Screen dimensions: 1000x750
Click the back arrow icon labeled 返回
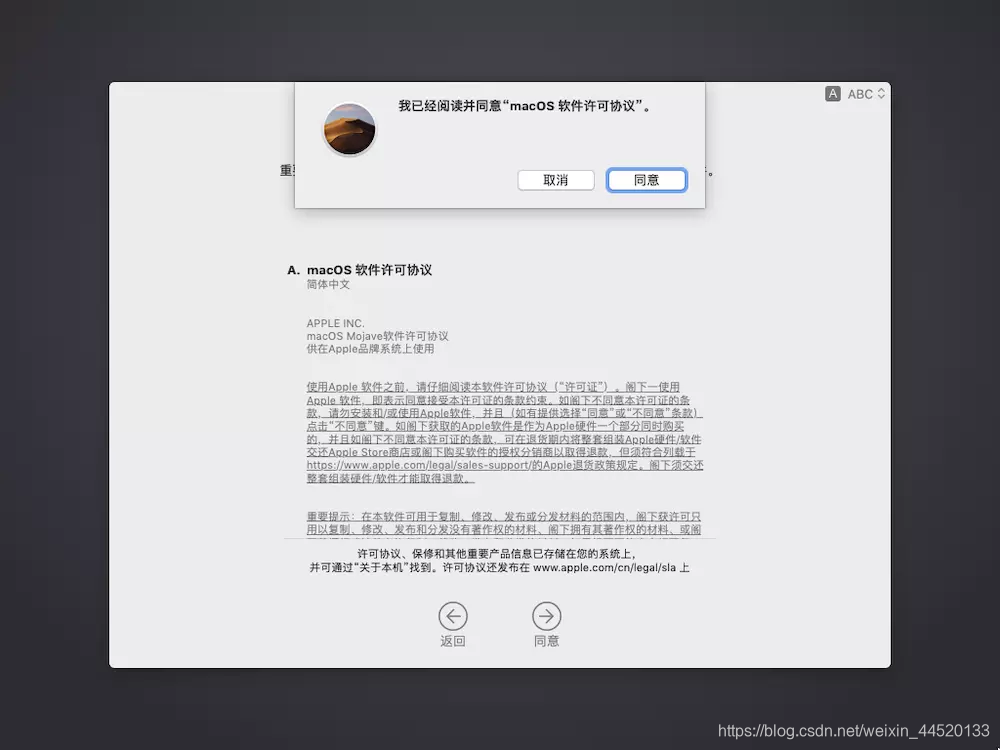pos(453,616)
